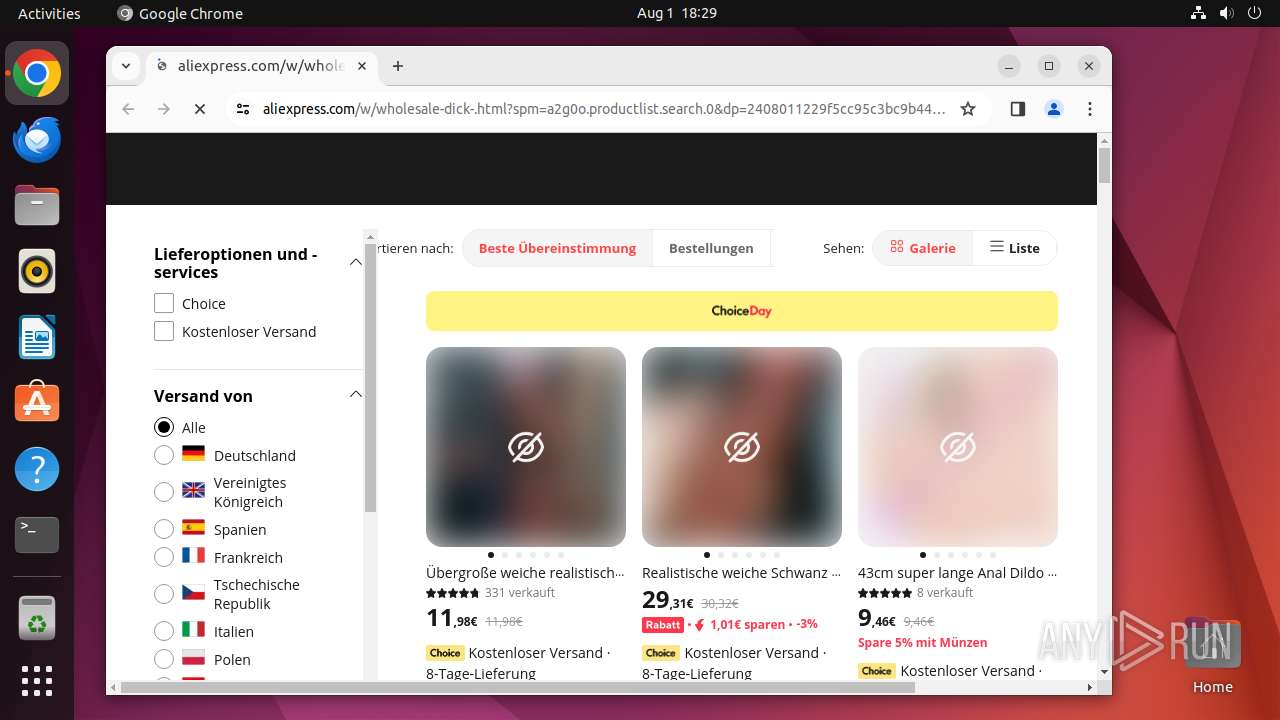Screen dimensions: 1280x720
Task: Collapse the Versand von section
Action: pyautogui.click(x=355, y=394)
